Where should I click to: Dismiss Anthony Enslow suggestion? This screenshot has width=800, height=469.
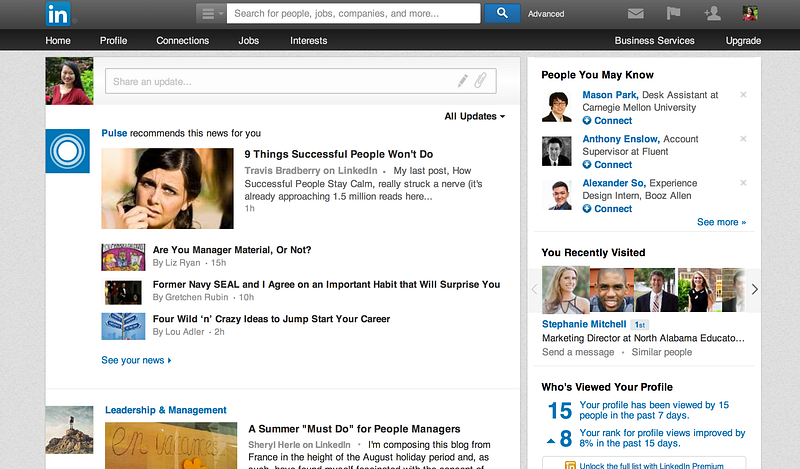click(x=743, y=138)
